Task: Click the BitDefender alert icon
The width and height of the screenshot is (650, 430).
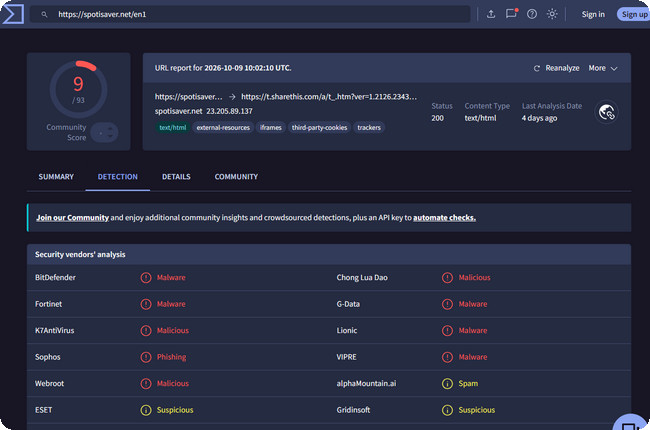Action: pos(146,277)
